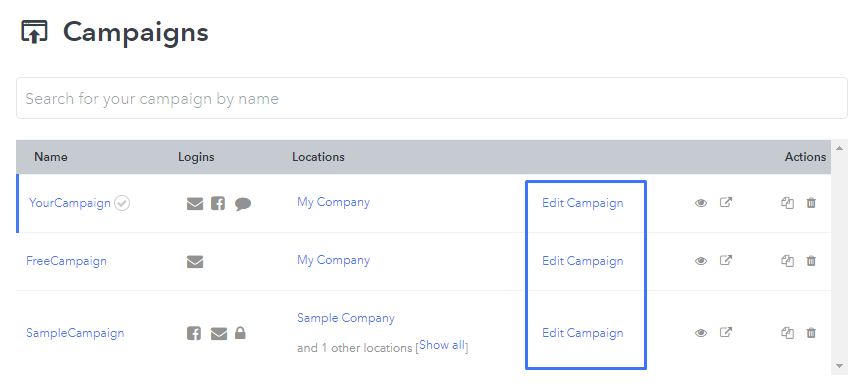Focus the campaign name search field
Image resolution: width=856 pixels, height=387 pixels.
coord(432,98)
